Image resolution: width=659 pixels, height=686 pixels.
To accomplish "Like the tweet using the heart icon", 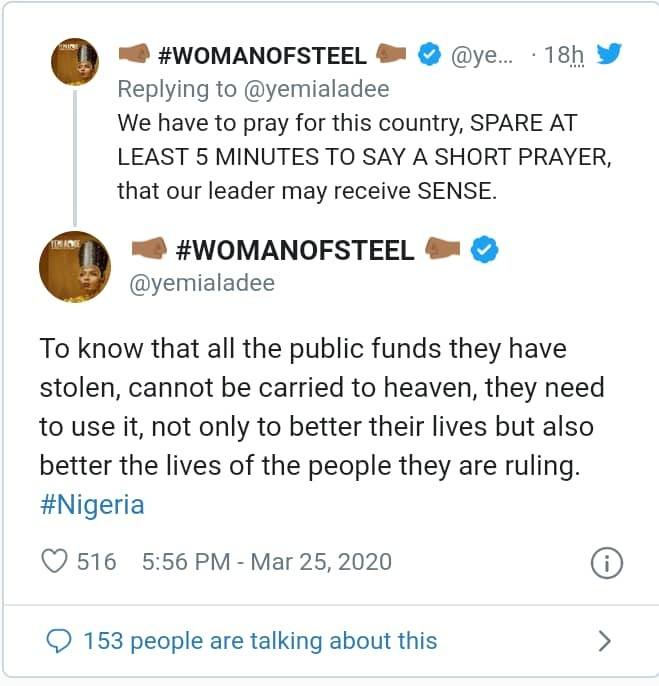I will (54, 562).
